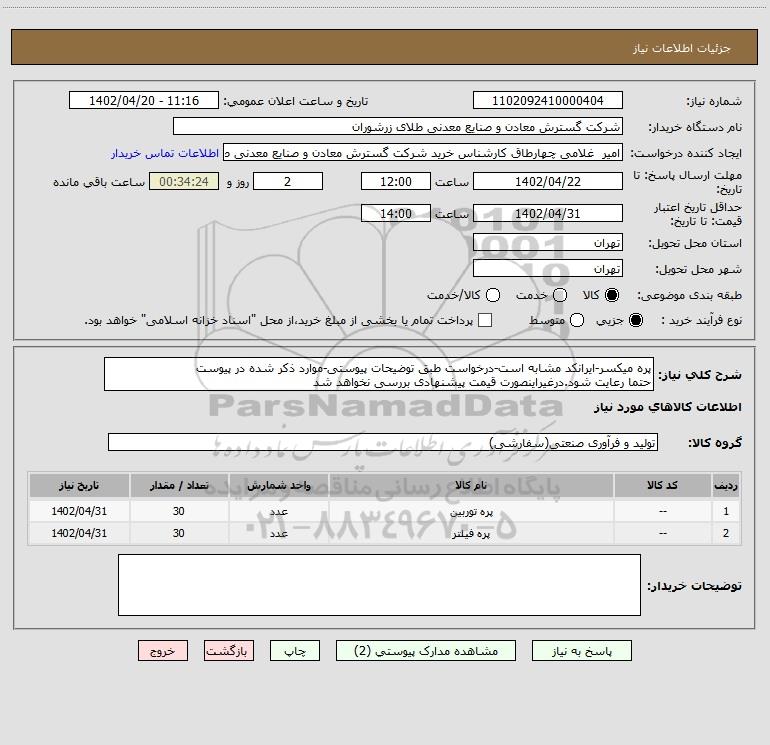Image resolution: width=770 pixels, height=745 pixels.
Task: Tick the اسناد خزانه اسلامی payment checkbox
Action: pyautogui.click(x=485, y=320)
